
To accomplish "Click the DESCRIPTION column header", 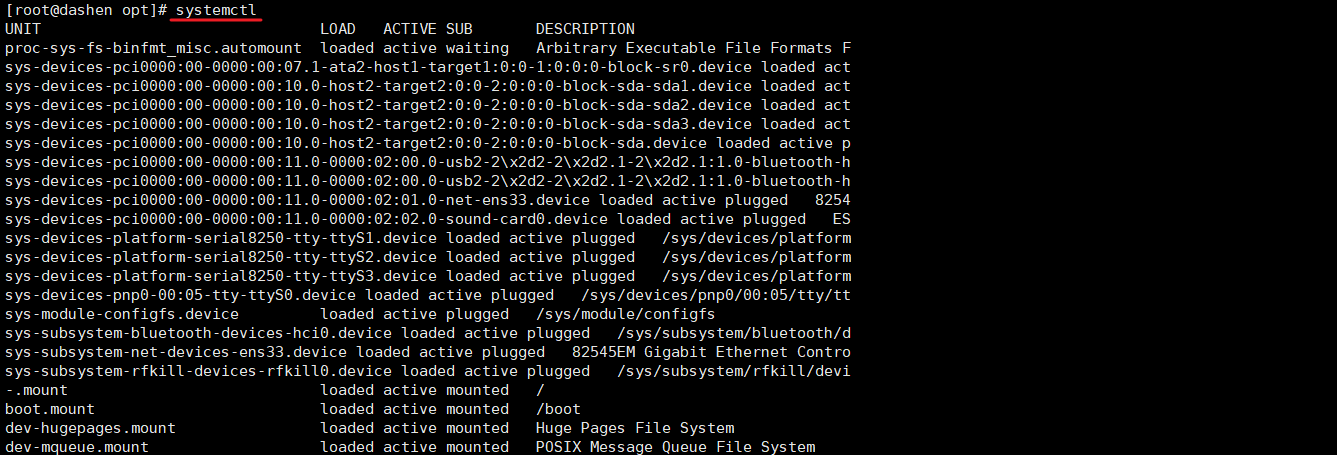I will [585, 29].
